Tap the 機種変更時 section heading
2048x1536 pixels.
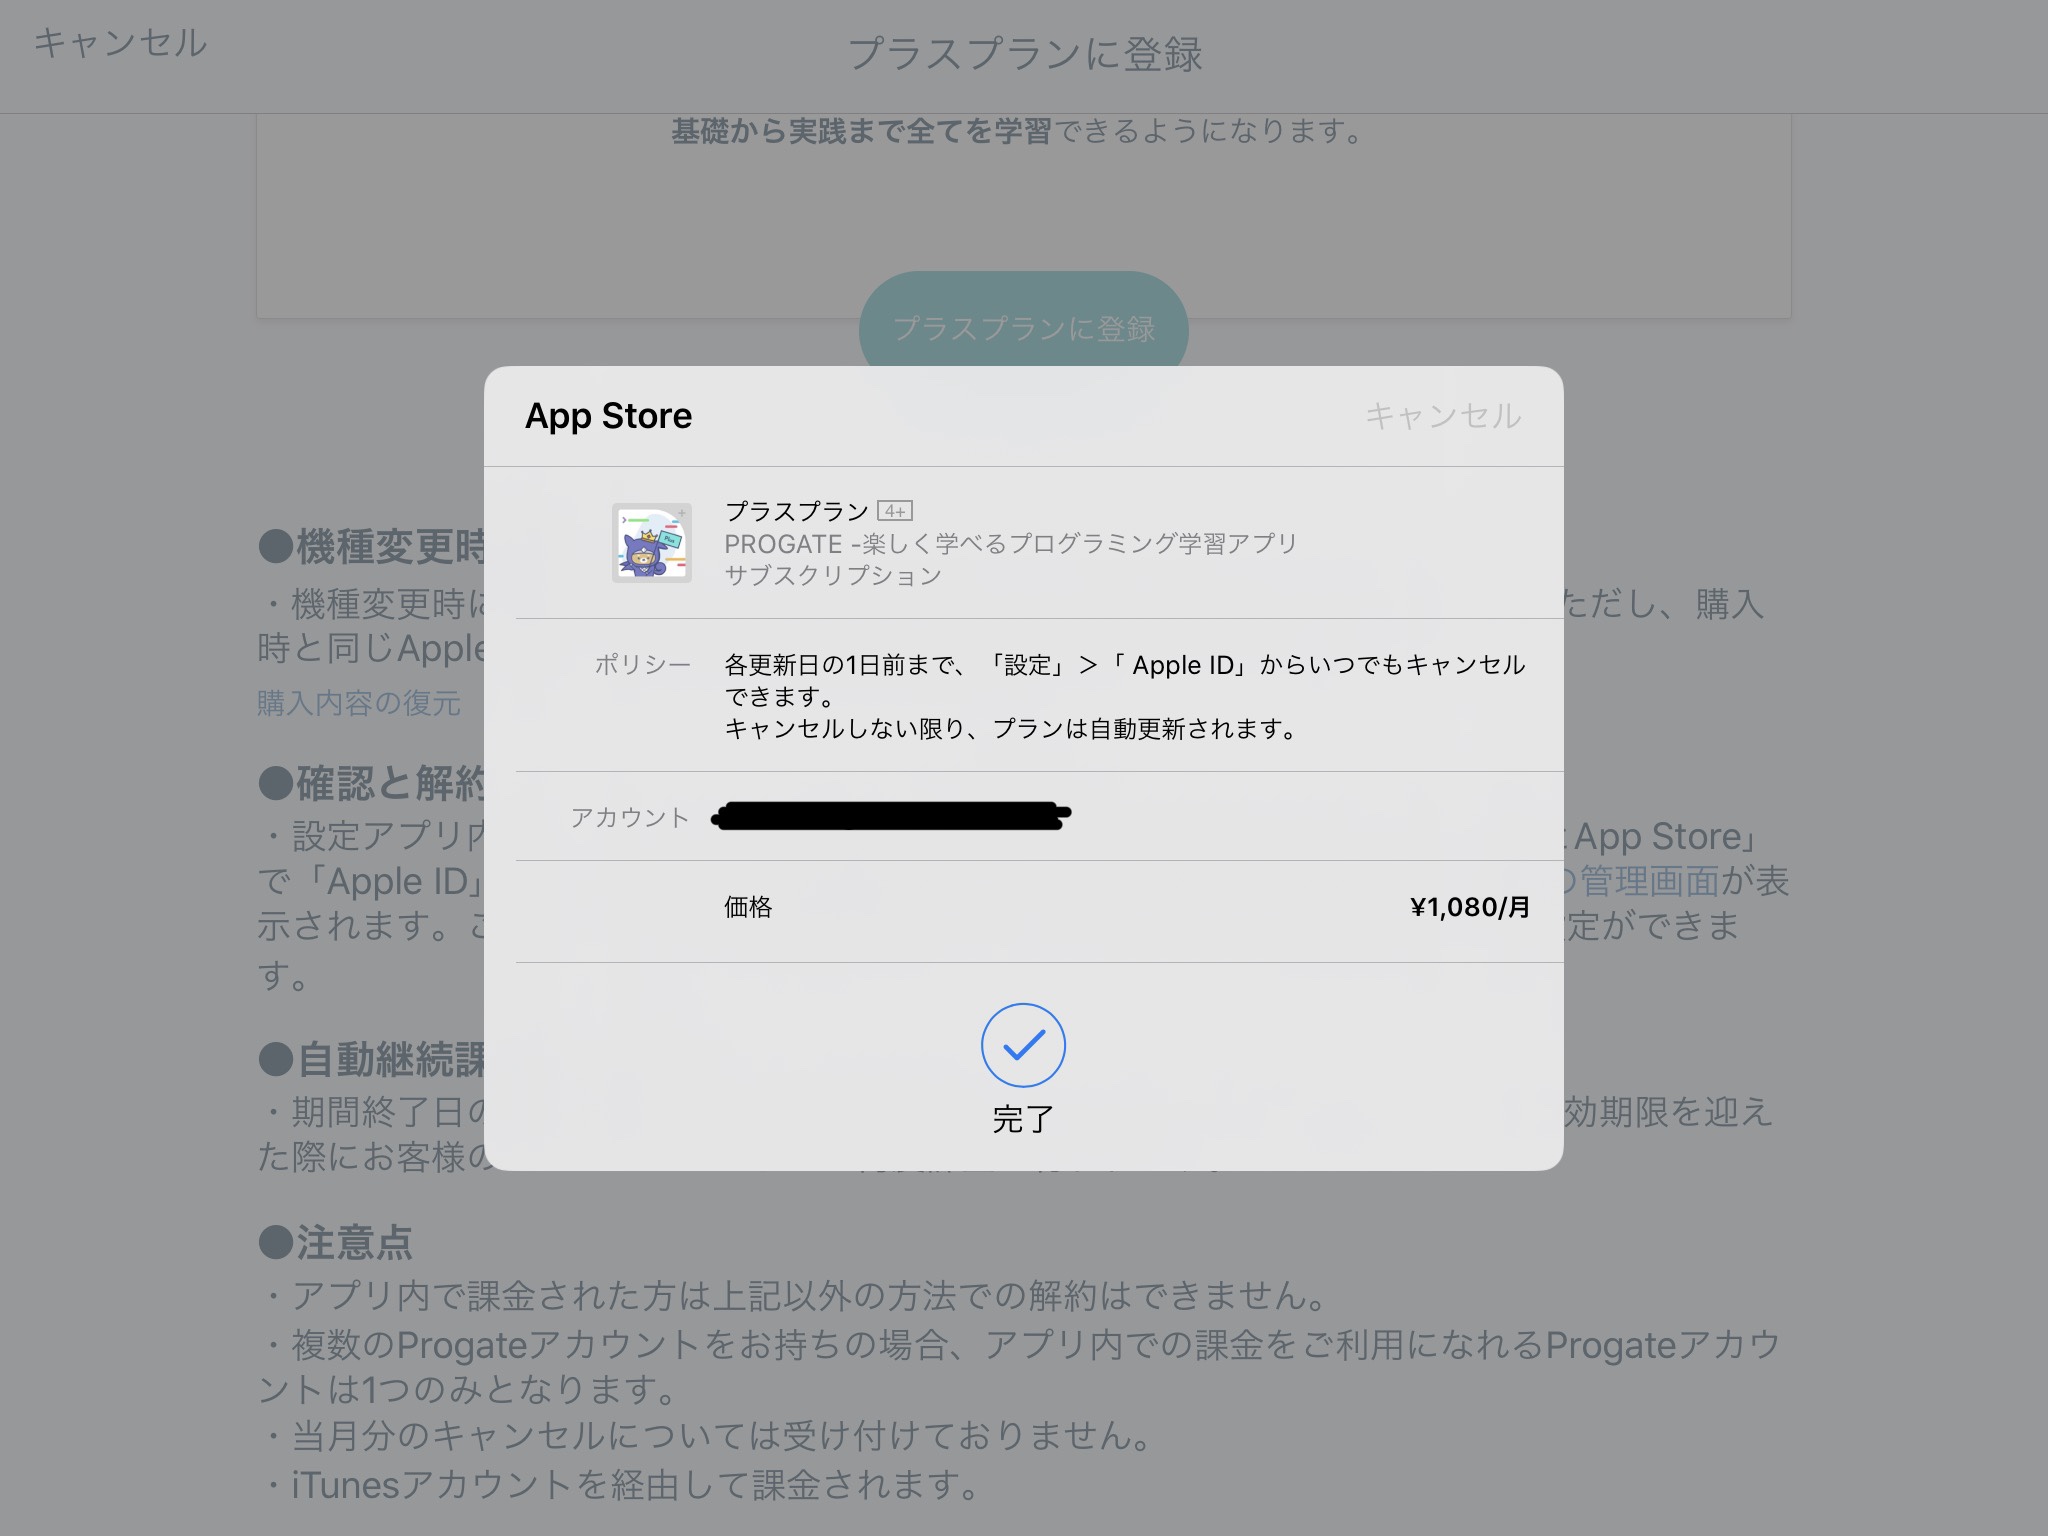tap(372, 547)
